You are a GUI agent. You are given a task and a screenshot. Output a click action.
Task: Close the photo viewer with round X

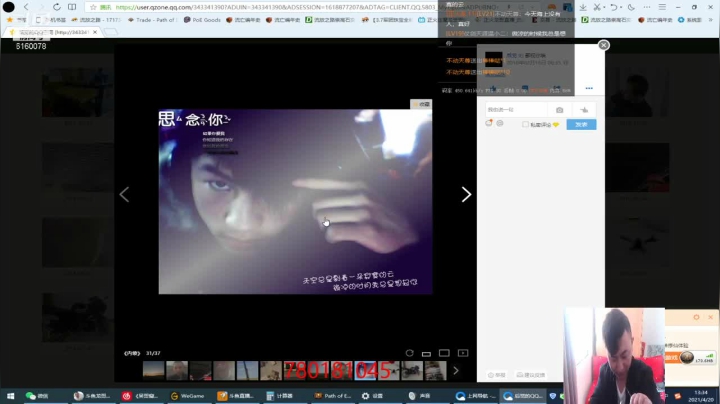pyautogui.click(x=603, y=45)
